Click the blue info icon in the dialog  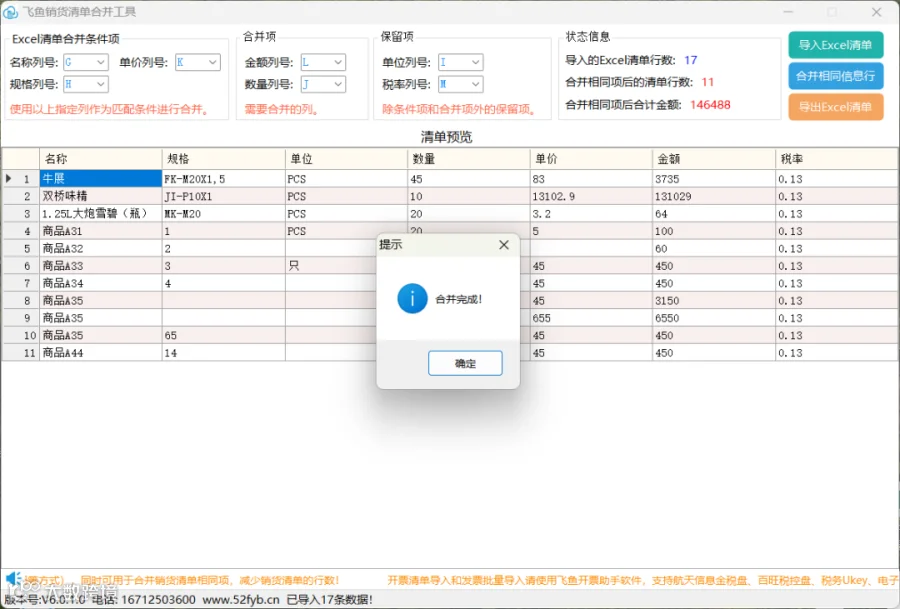coord(412,298)
